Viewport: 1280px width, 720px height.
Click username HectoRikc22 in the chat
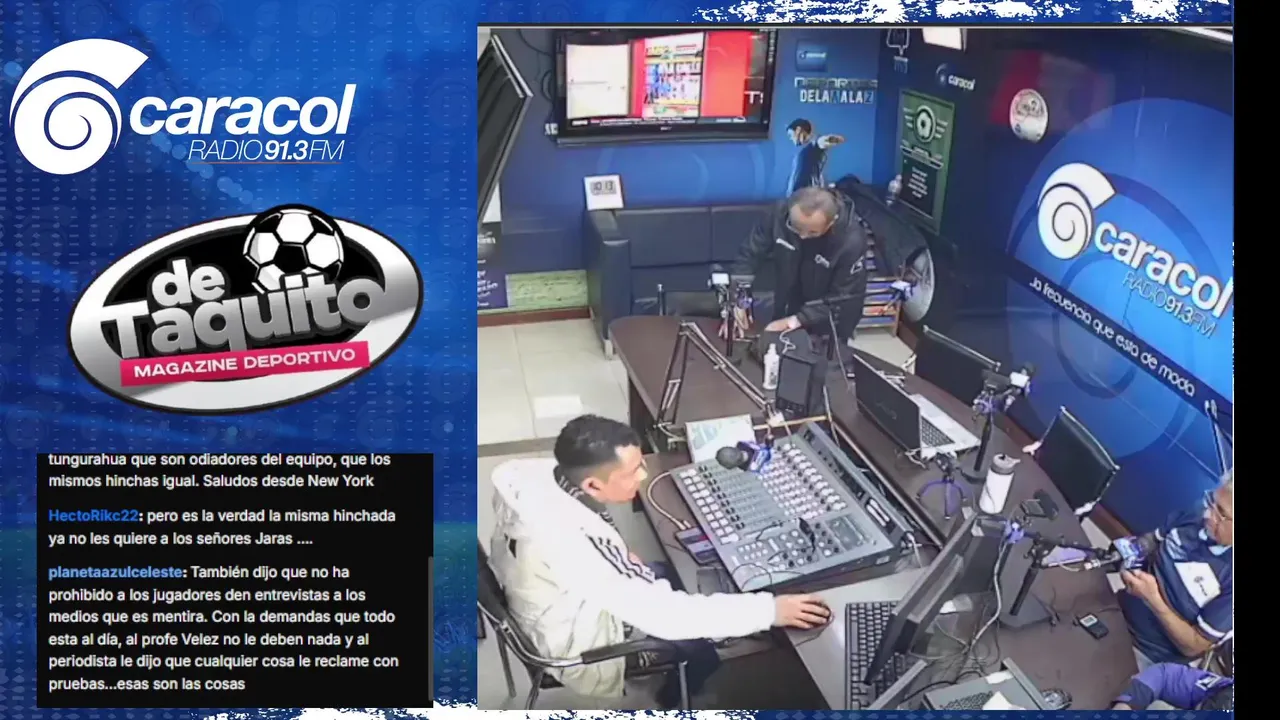93,516
